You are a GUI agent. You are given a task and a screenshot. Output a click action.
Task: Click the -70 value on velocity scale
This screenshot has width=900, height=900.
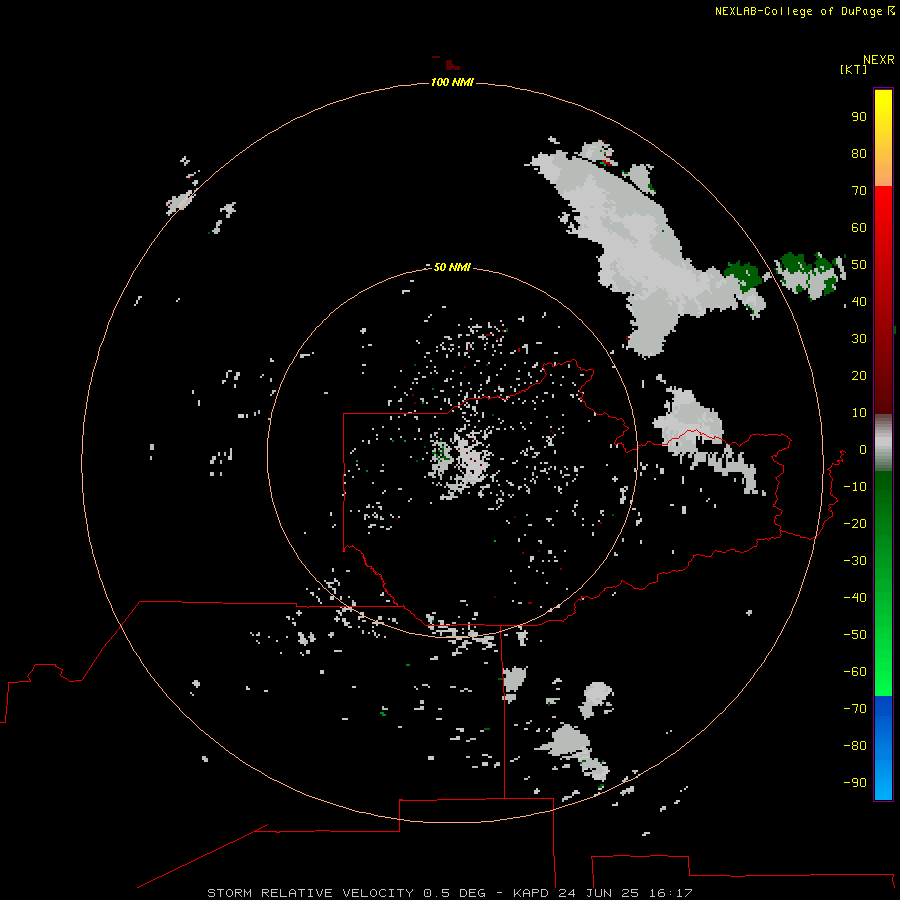coord(855,709)
